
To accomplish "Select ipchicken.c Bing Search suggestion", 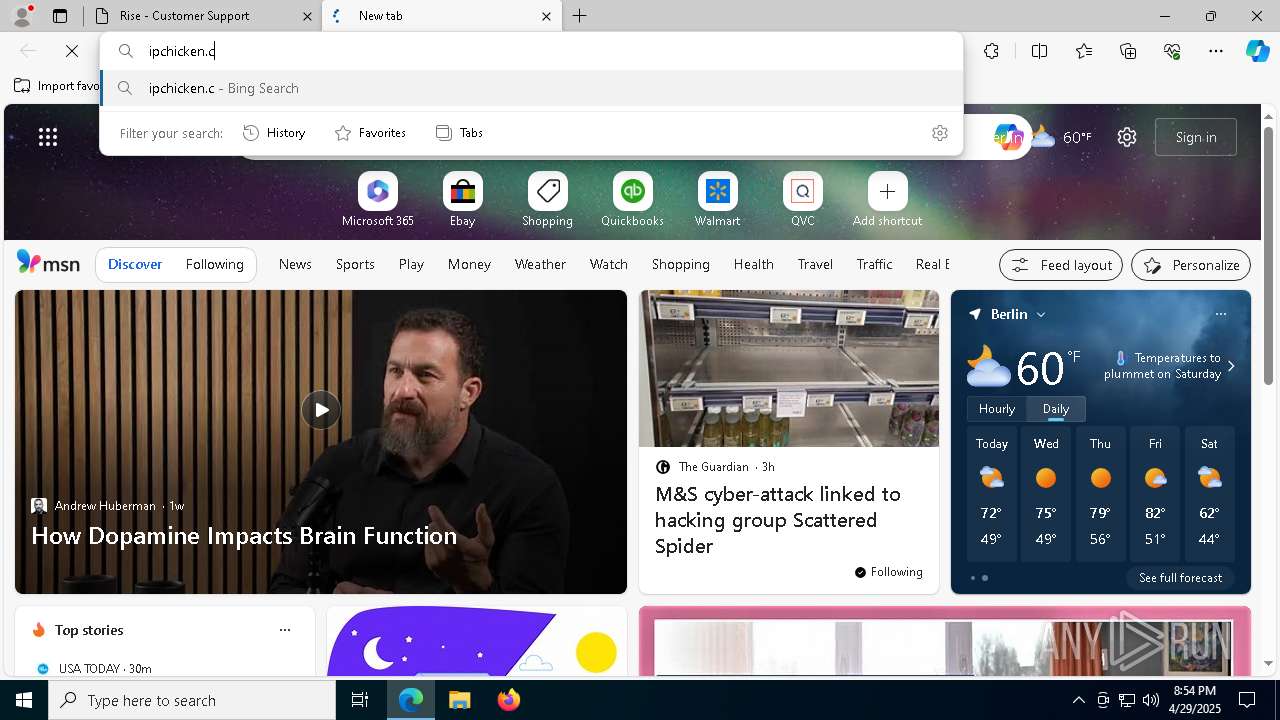I will [x=532, y=88].
